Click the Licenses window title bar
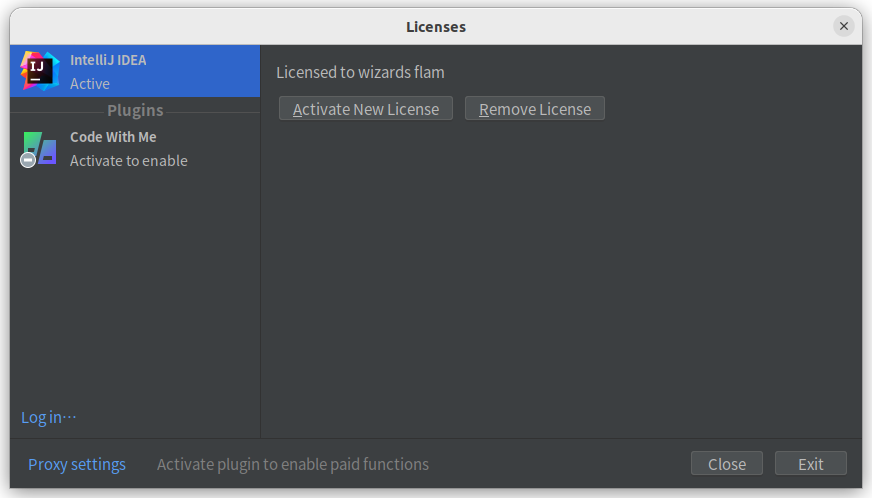The height and width of the screenshot is (498, 872). tap(435, 27)
